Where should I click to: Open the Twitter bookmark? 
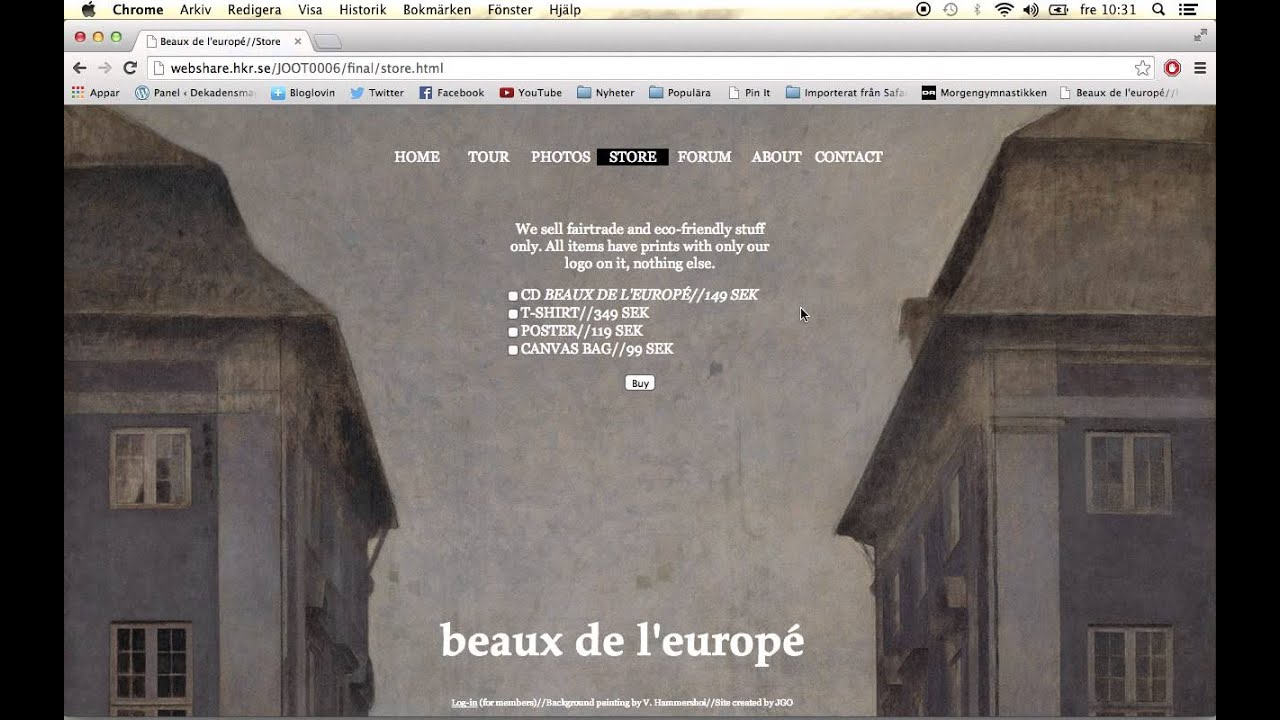377,92
